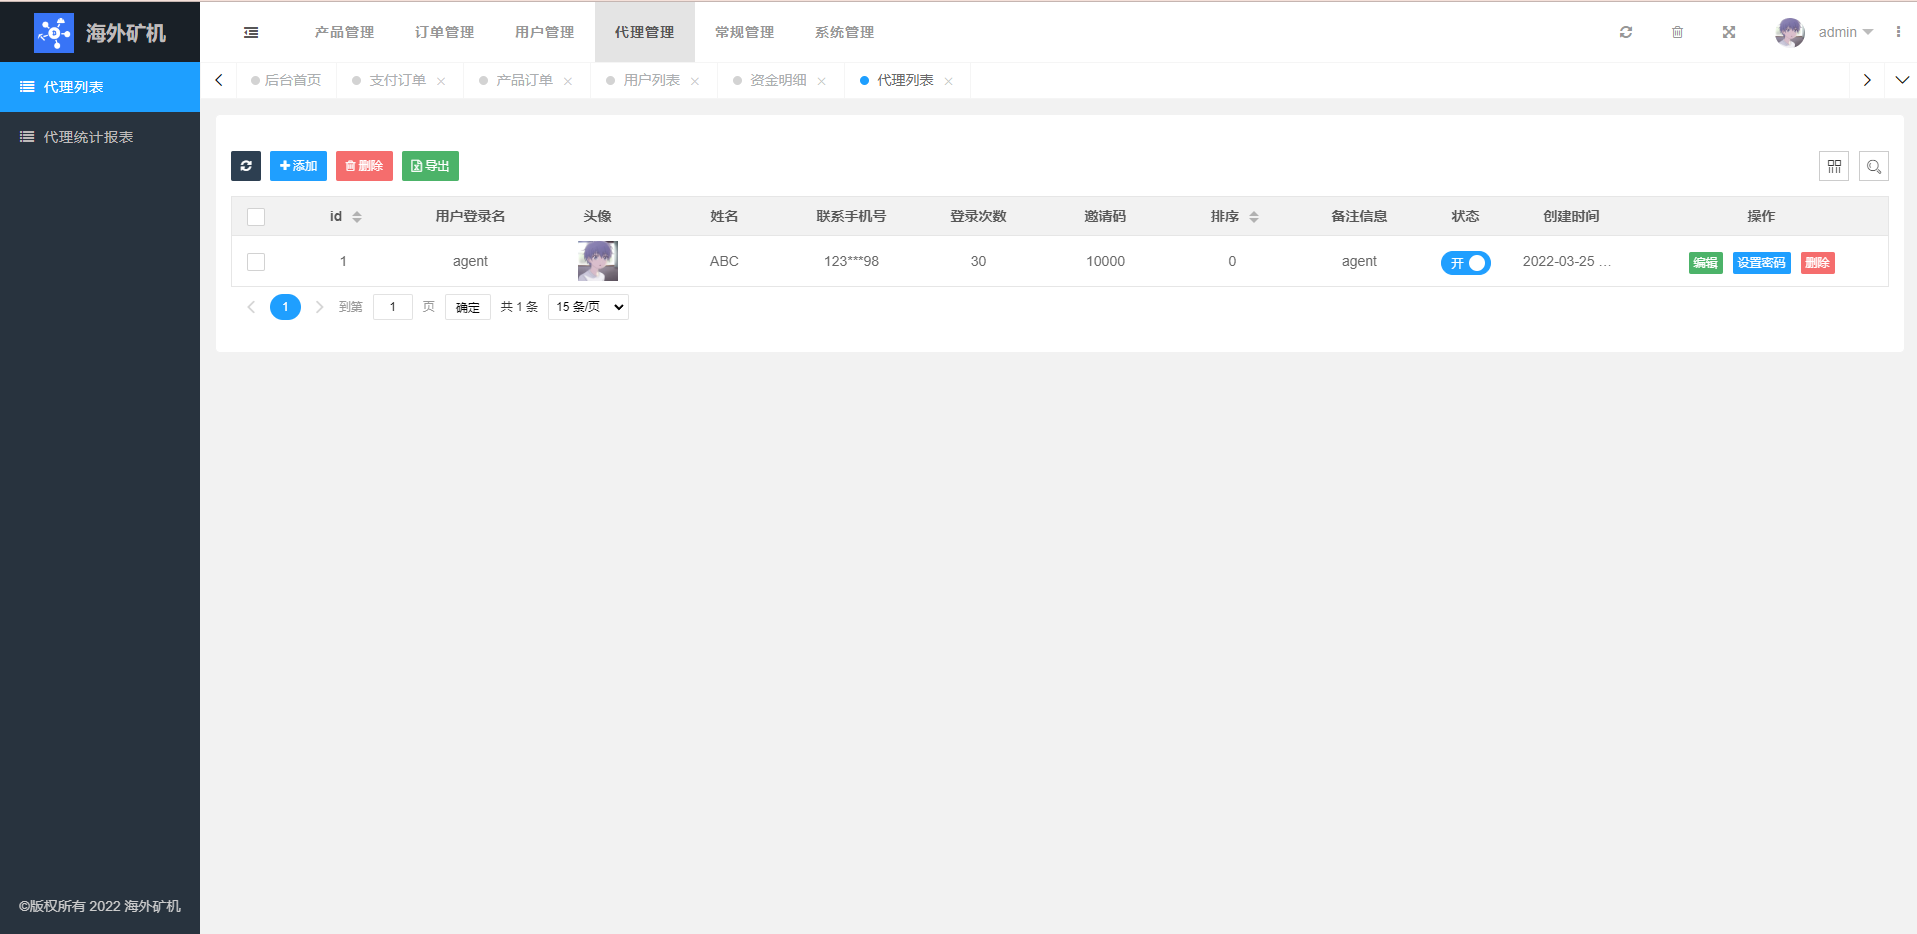Toggle the agent status switch off

pos(1465,262)
